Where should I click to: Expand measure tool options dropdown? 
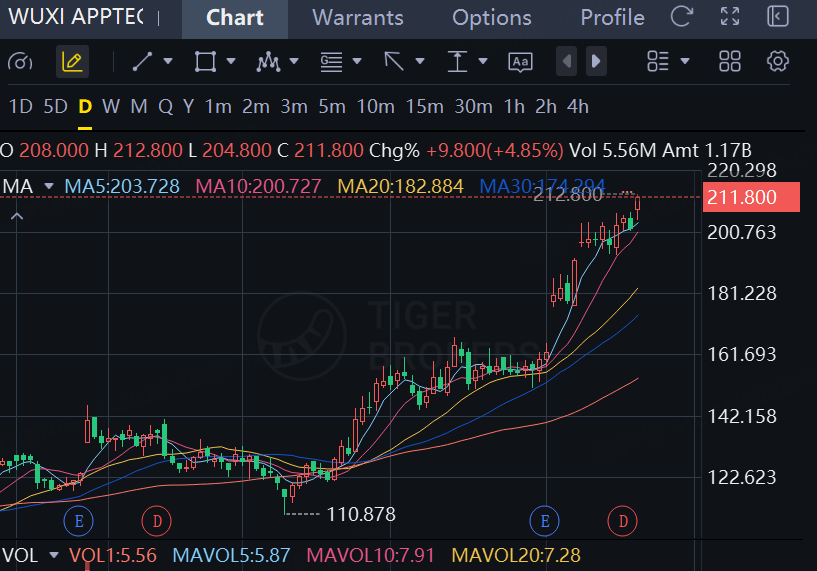[483, 61]
